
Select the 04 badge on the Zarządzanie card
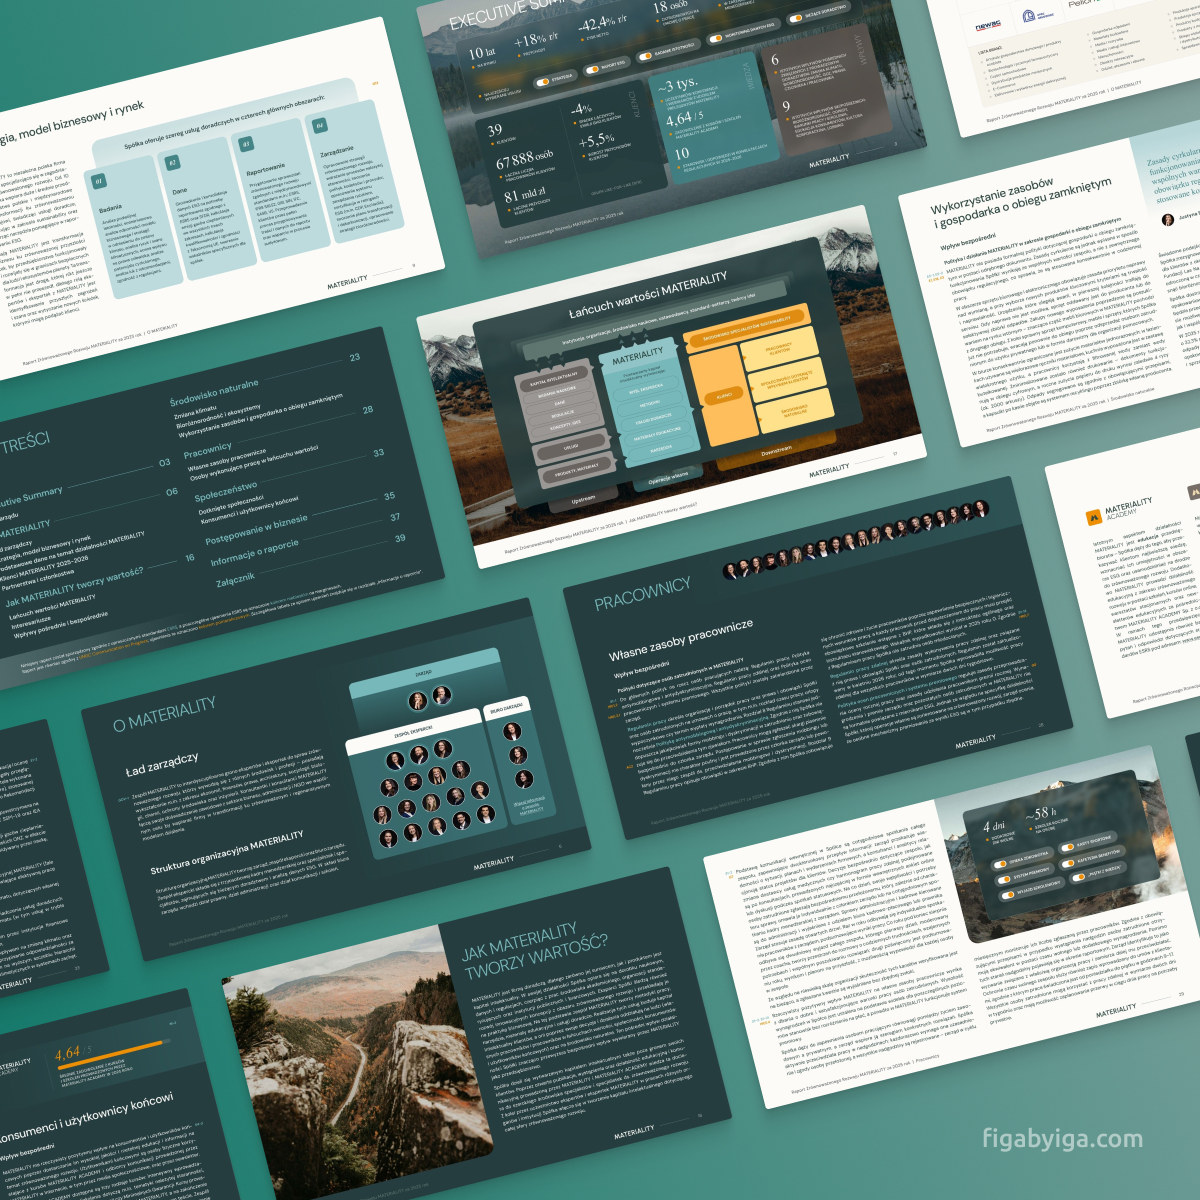(x=319, y=125)
